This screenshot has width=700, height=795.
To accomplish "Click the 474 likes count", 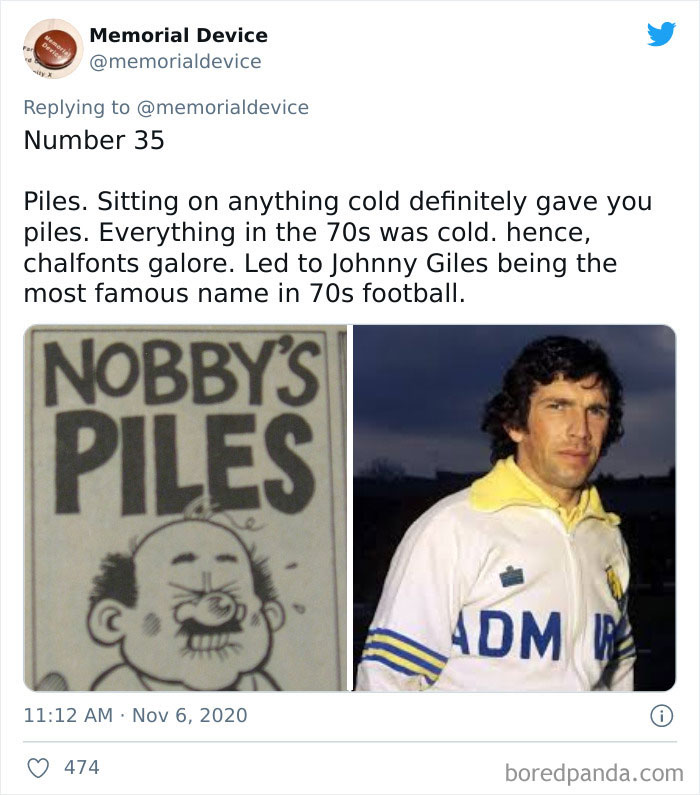I will coord(81,767).
